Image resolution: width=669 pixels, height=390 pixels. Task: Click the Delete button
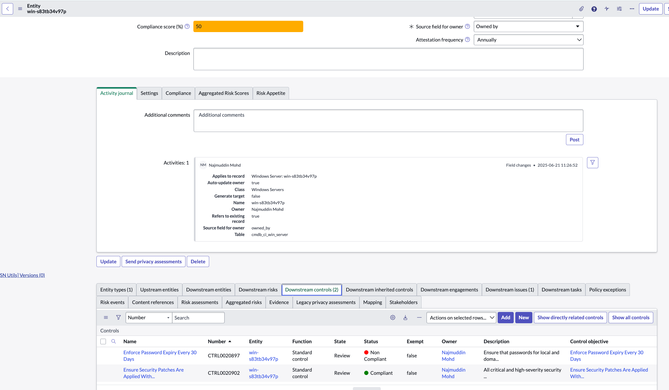198,262
